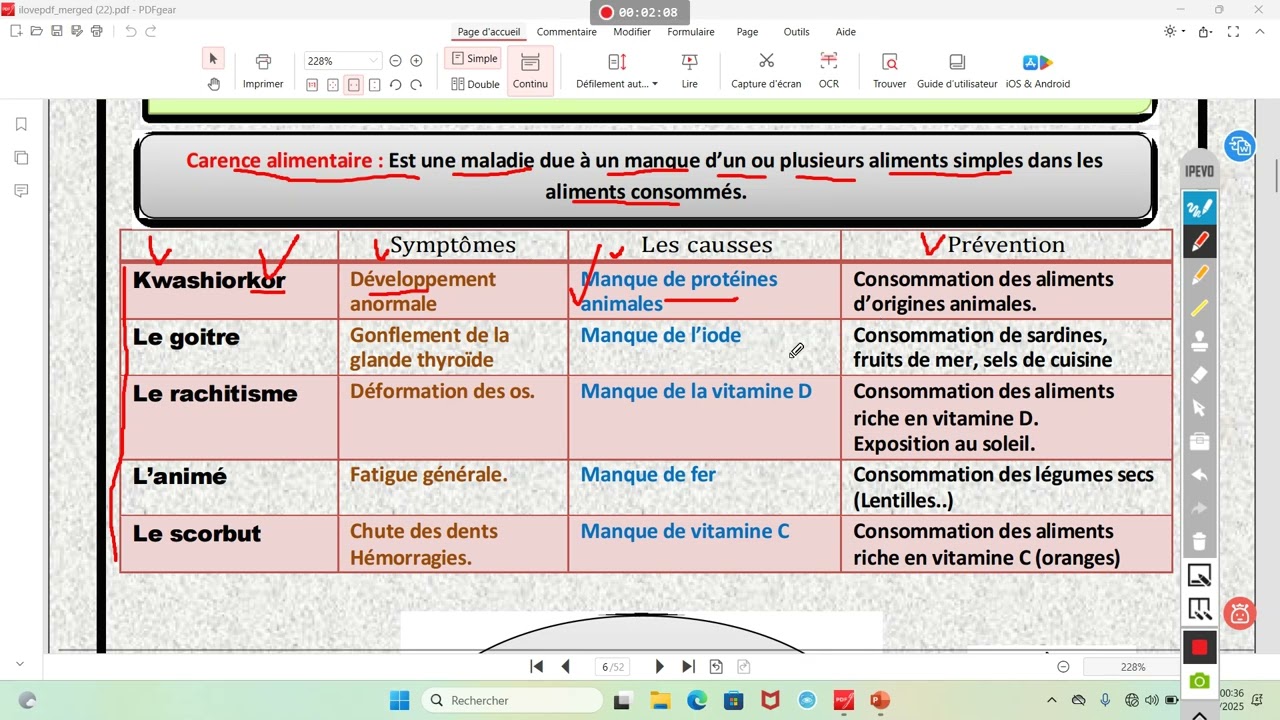Zoom out with the minus icon beside 228%
The image size is (1280, 720).
395,61
